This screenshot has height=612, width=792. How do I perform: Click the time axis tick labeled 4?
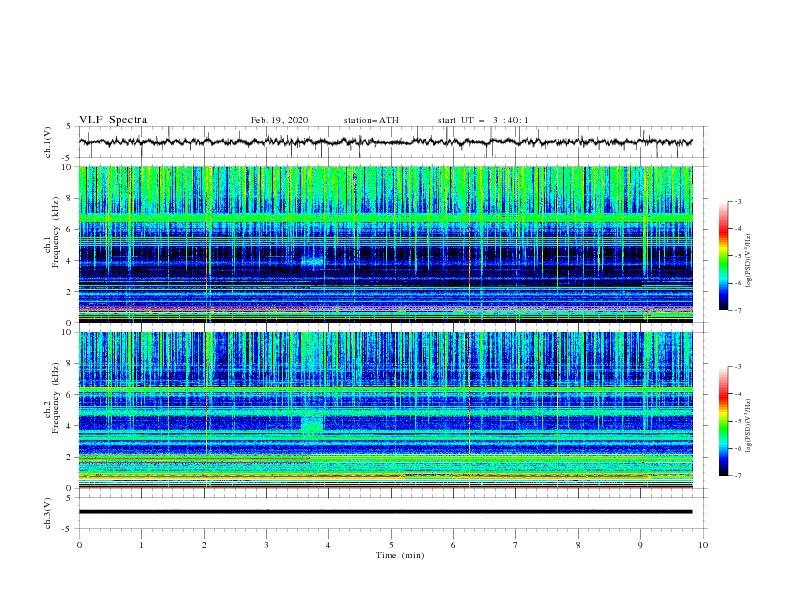click(x=328, y=545)
